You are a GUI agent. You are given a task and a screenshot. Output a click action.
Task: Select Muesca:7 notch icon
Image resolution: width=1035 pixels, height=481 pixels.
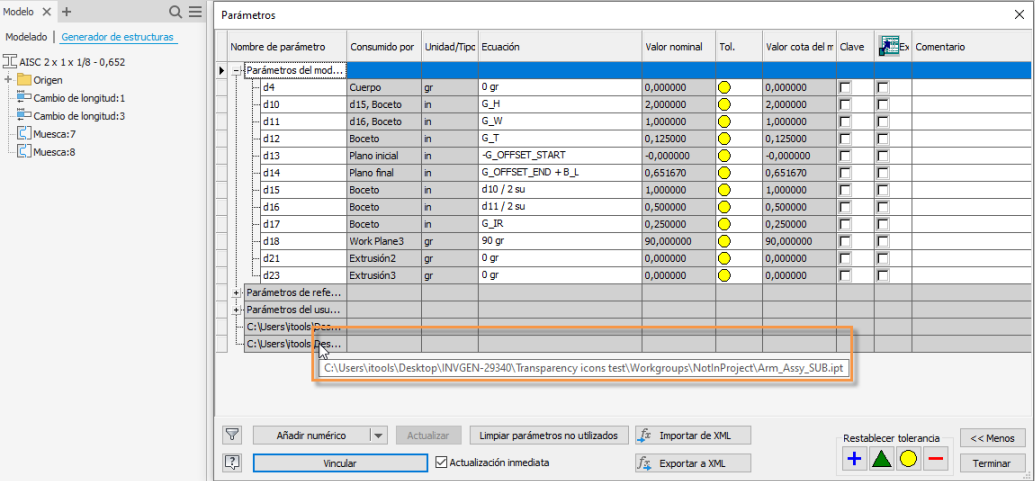(24, 133)
